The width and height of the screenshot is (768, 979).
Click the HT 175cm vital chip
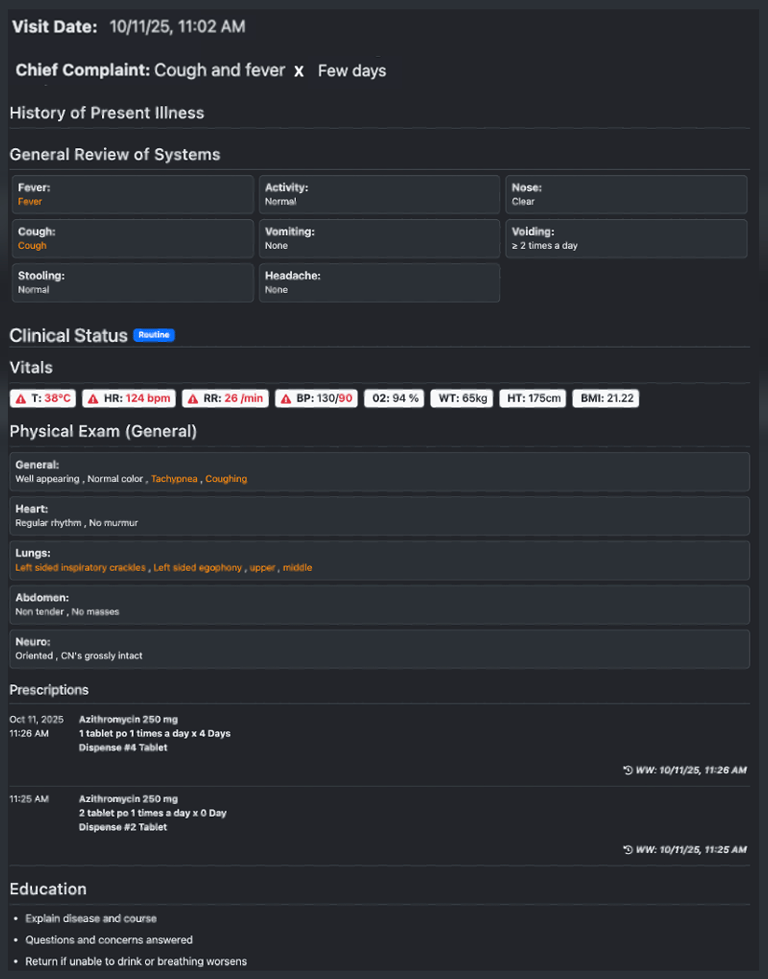click(x=533, y=399)
